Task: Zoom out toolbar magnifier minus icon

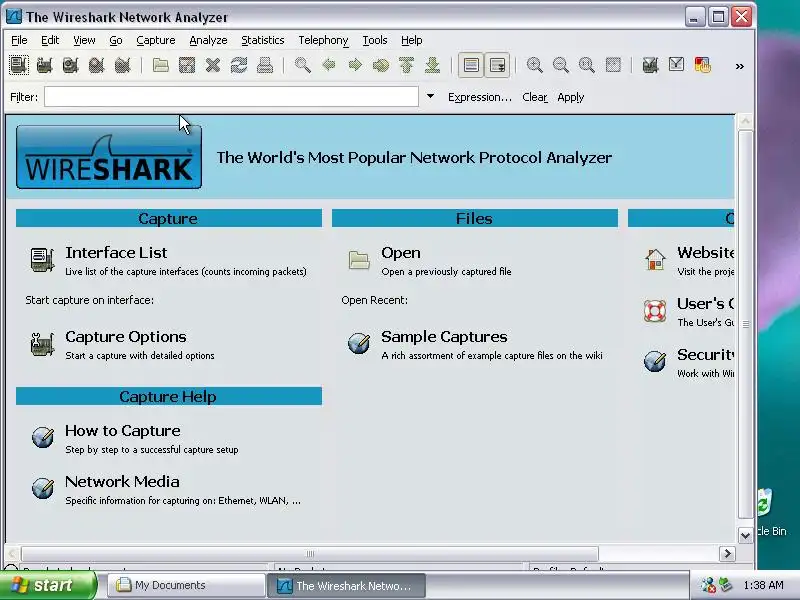Action: [561, 65]
